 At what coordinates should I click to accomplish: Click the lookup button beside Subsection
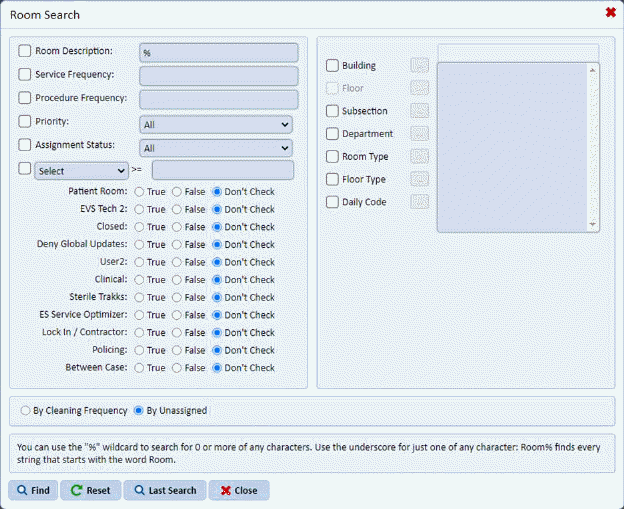pos(420,111)
